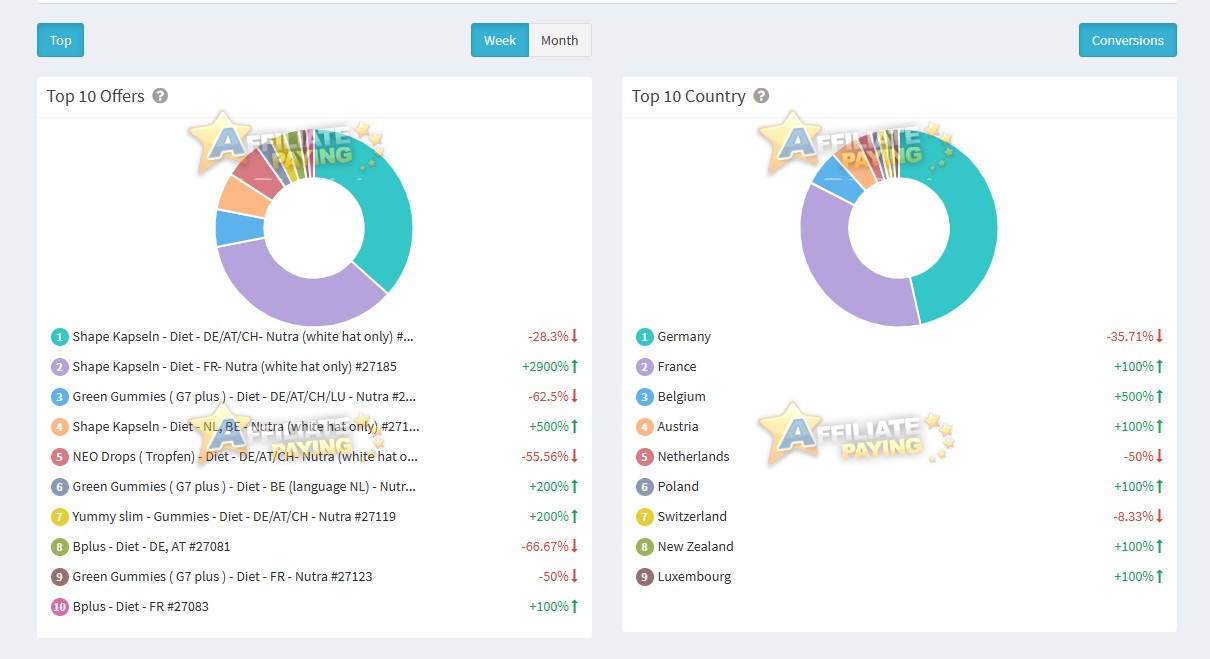
Task: Click the green up arrow next to +2900%
Action: tap(575, 366)
